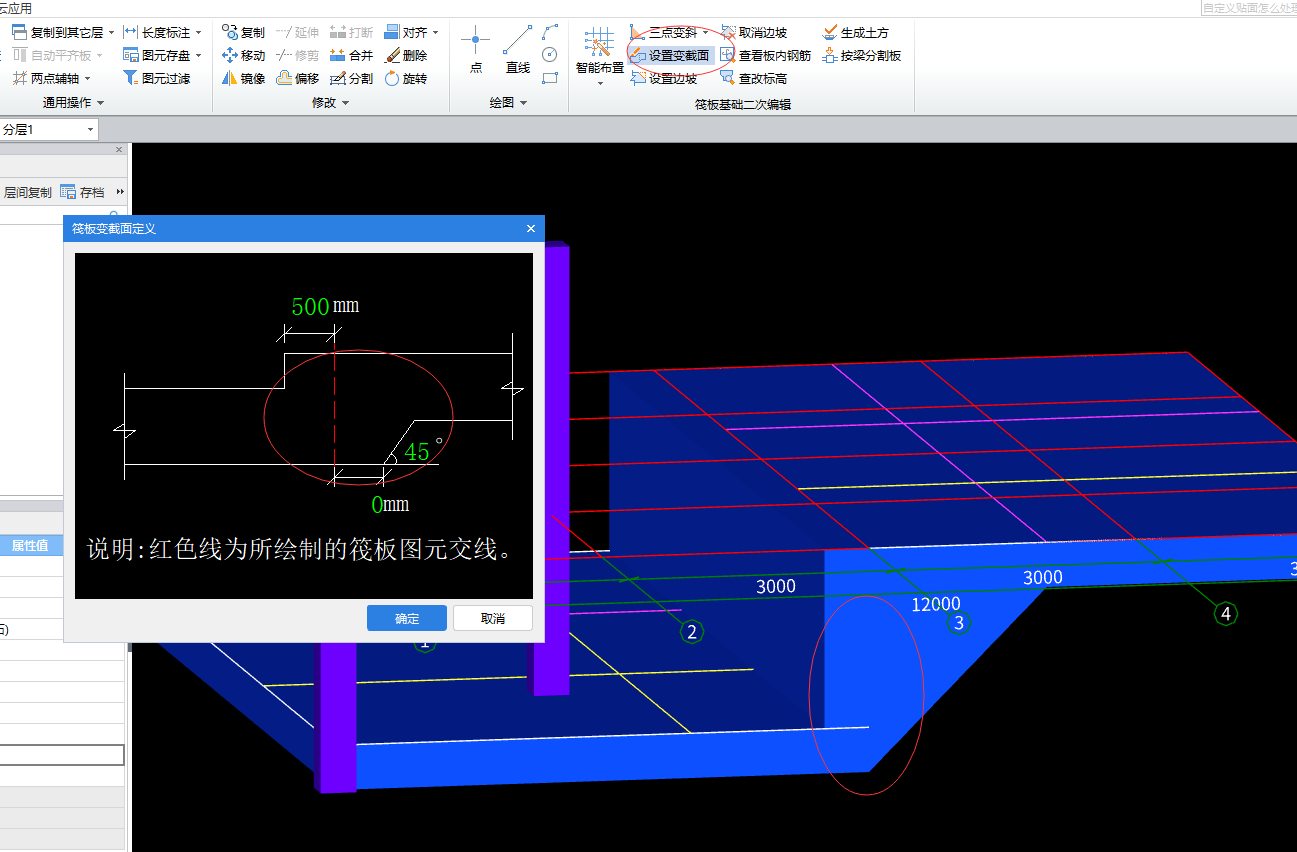Select the rectangle drawing tool in 绘图 group
Image resolution: width=1297 pixels, height=852 pixels.
[x=549, y=78]
